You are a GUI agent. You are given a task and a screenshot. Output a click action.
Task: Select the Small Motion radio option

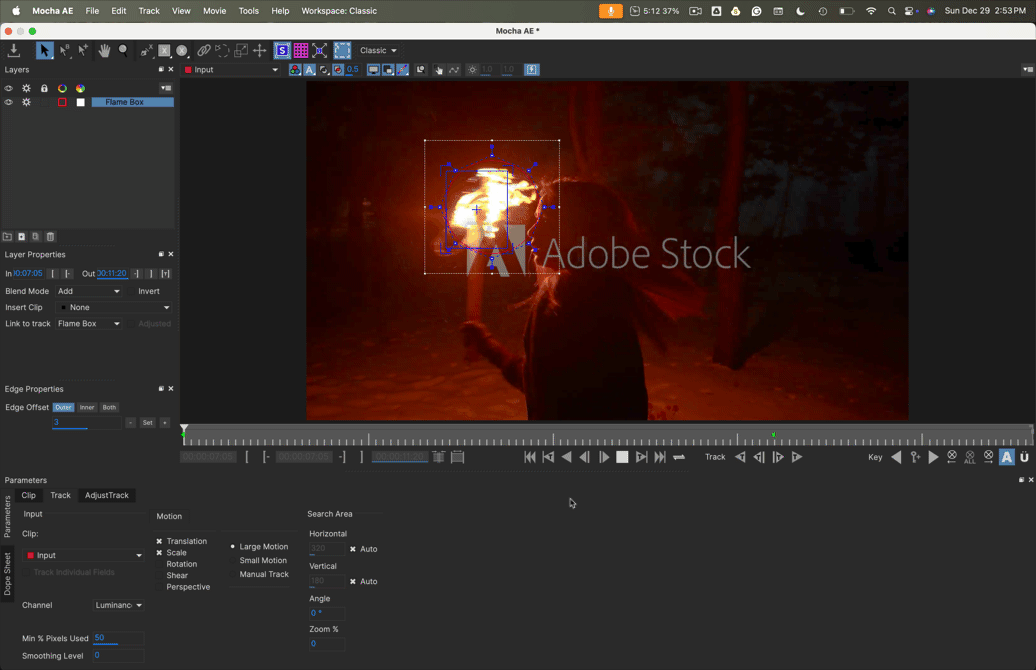click(233, 560)
